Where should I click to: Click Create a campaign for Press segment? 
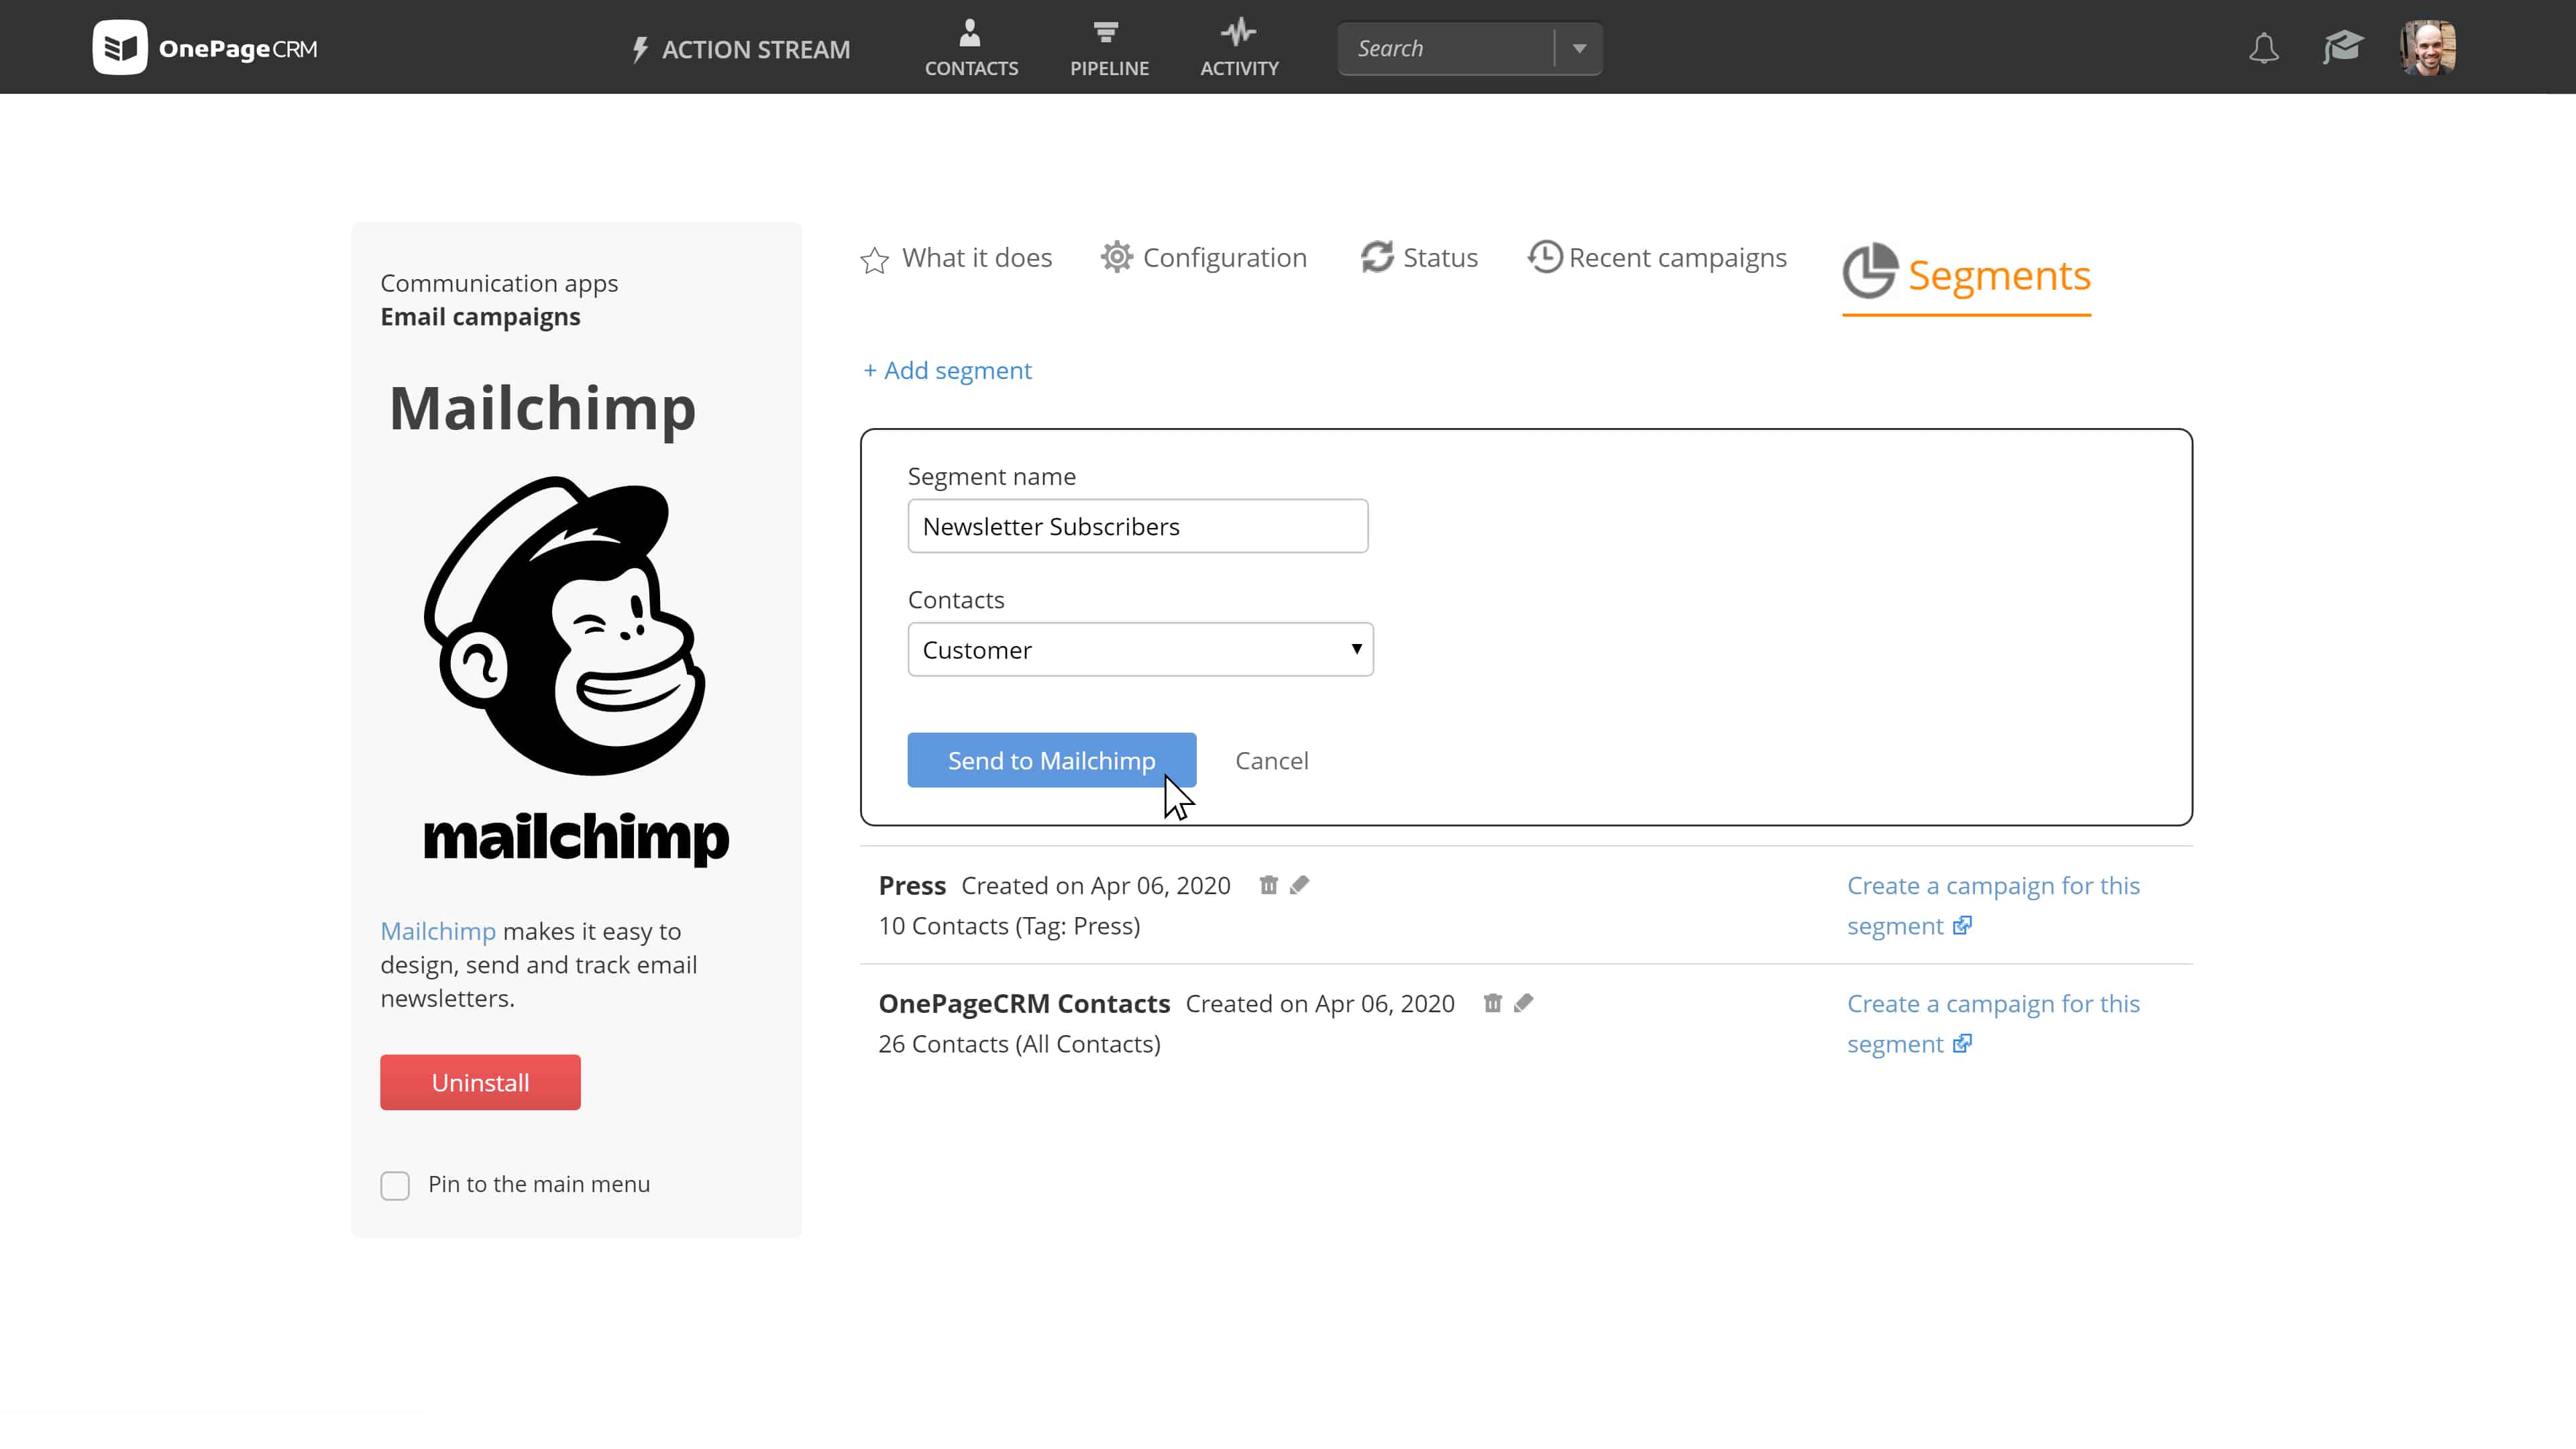[1994, 904]
